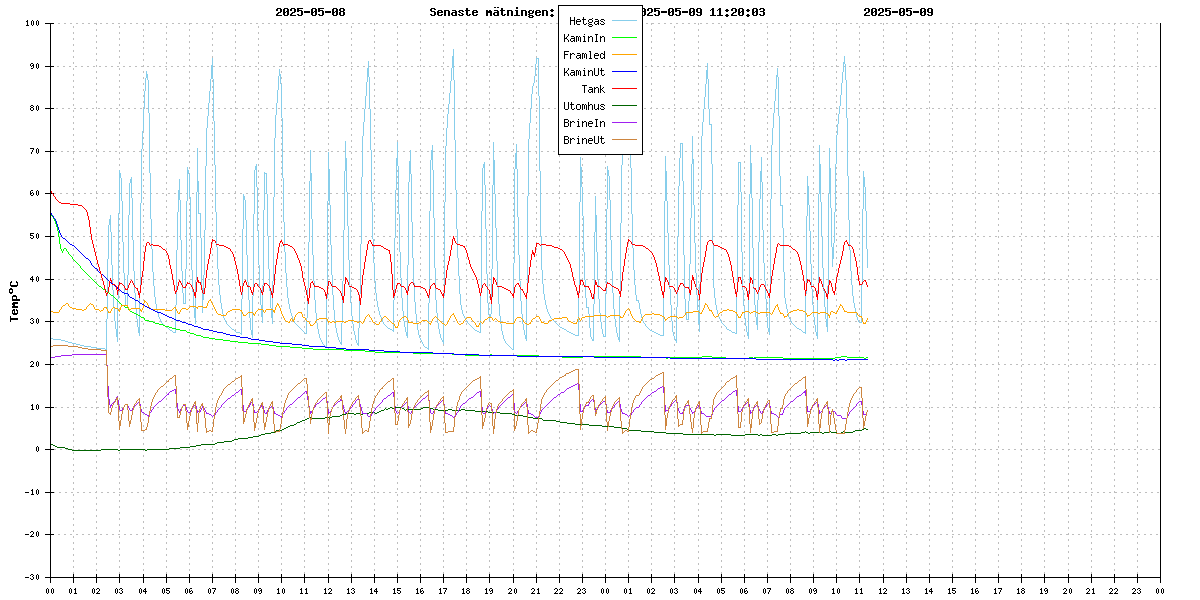
Task: Click the red Tank line sample in legend
Action: [x=623, y=89]
